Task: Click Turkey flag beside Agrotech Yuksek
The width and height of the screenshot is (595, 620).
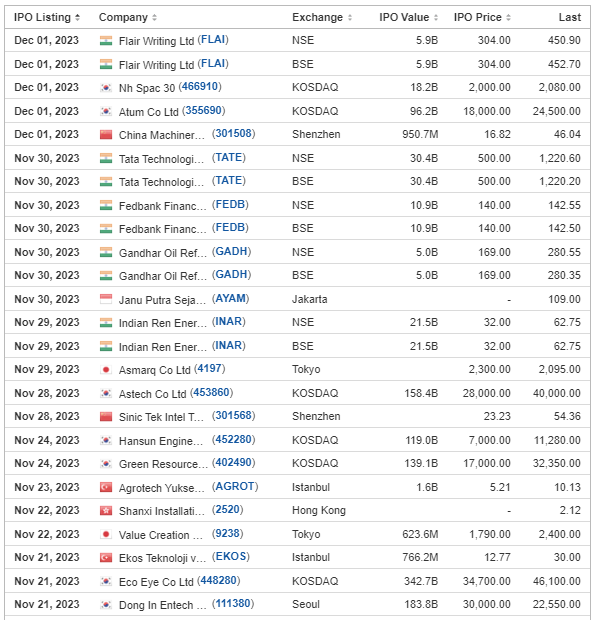Action: 106,488
